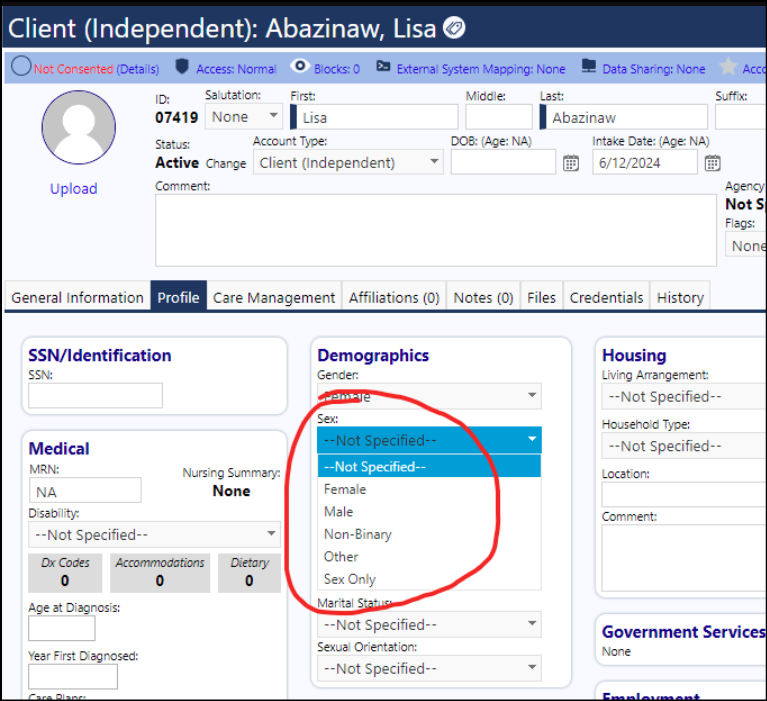The image size is (767, 701).
Task: Open the Not Consented (Details) link
Action: click(x=96, y=69)
